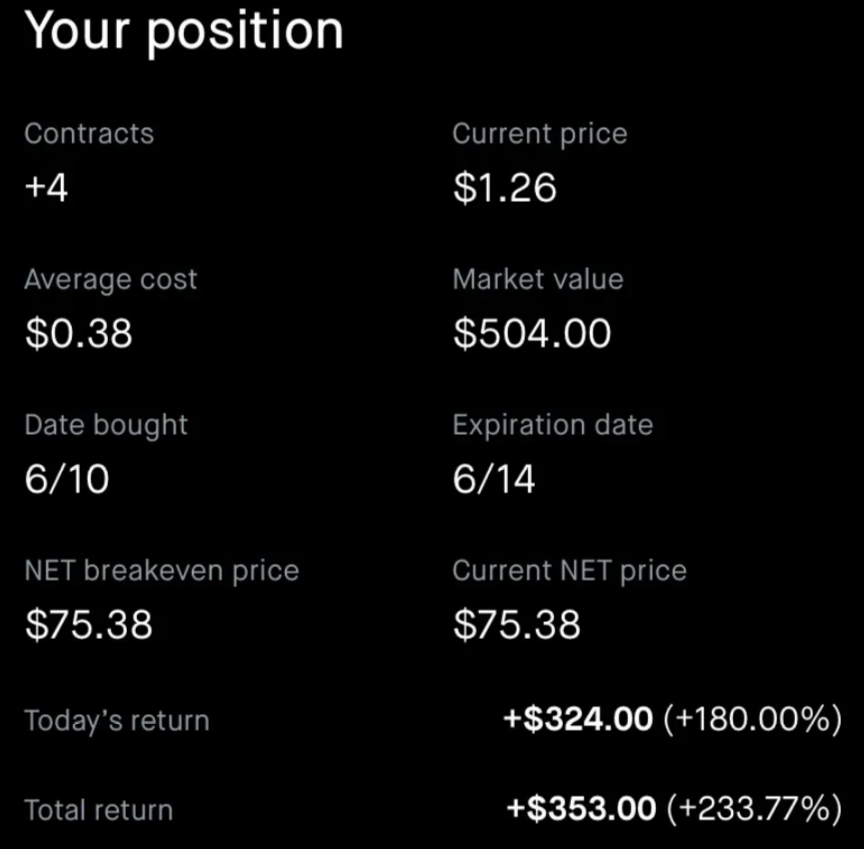Click the Average cost label
The height and width of the screenshot is (849, 864).
110,280
